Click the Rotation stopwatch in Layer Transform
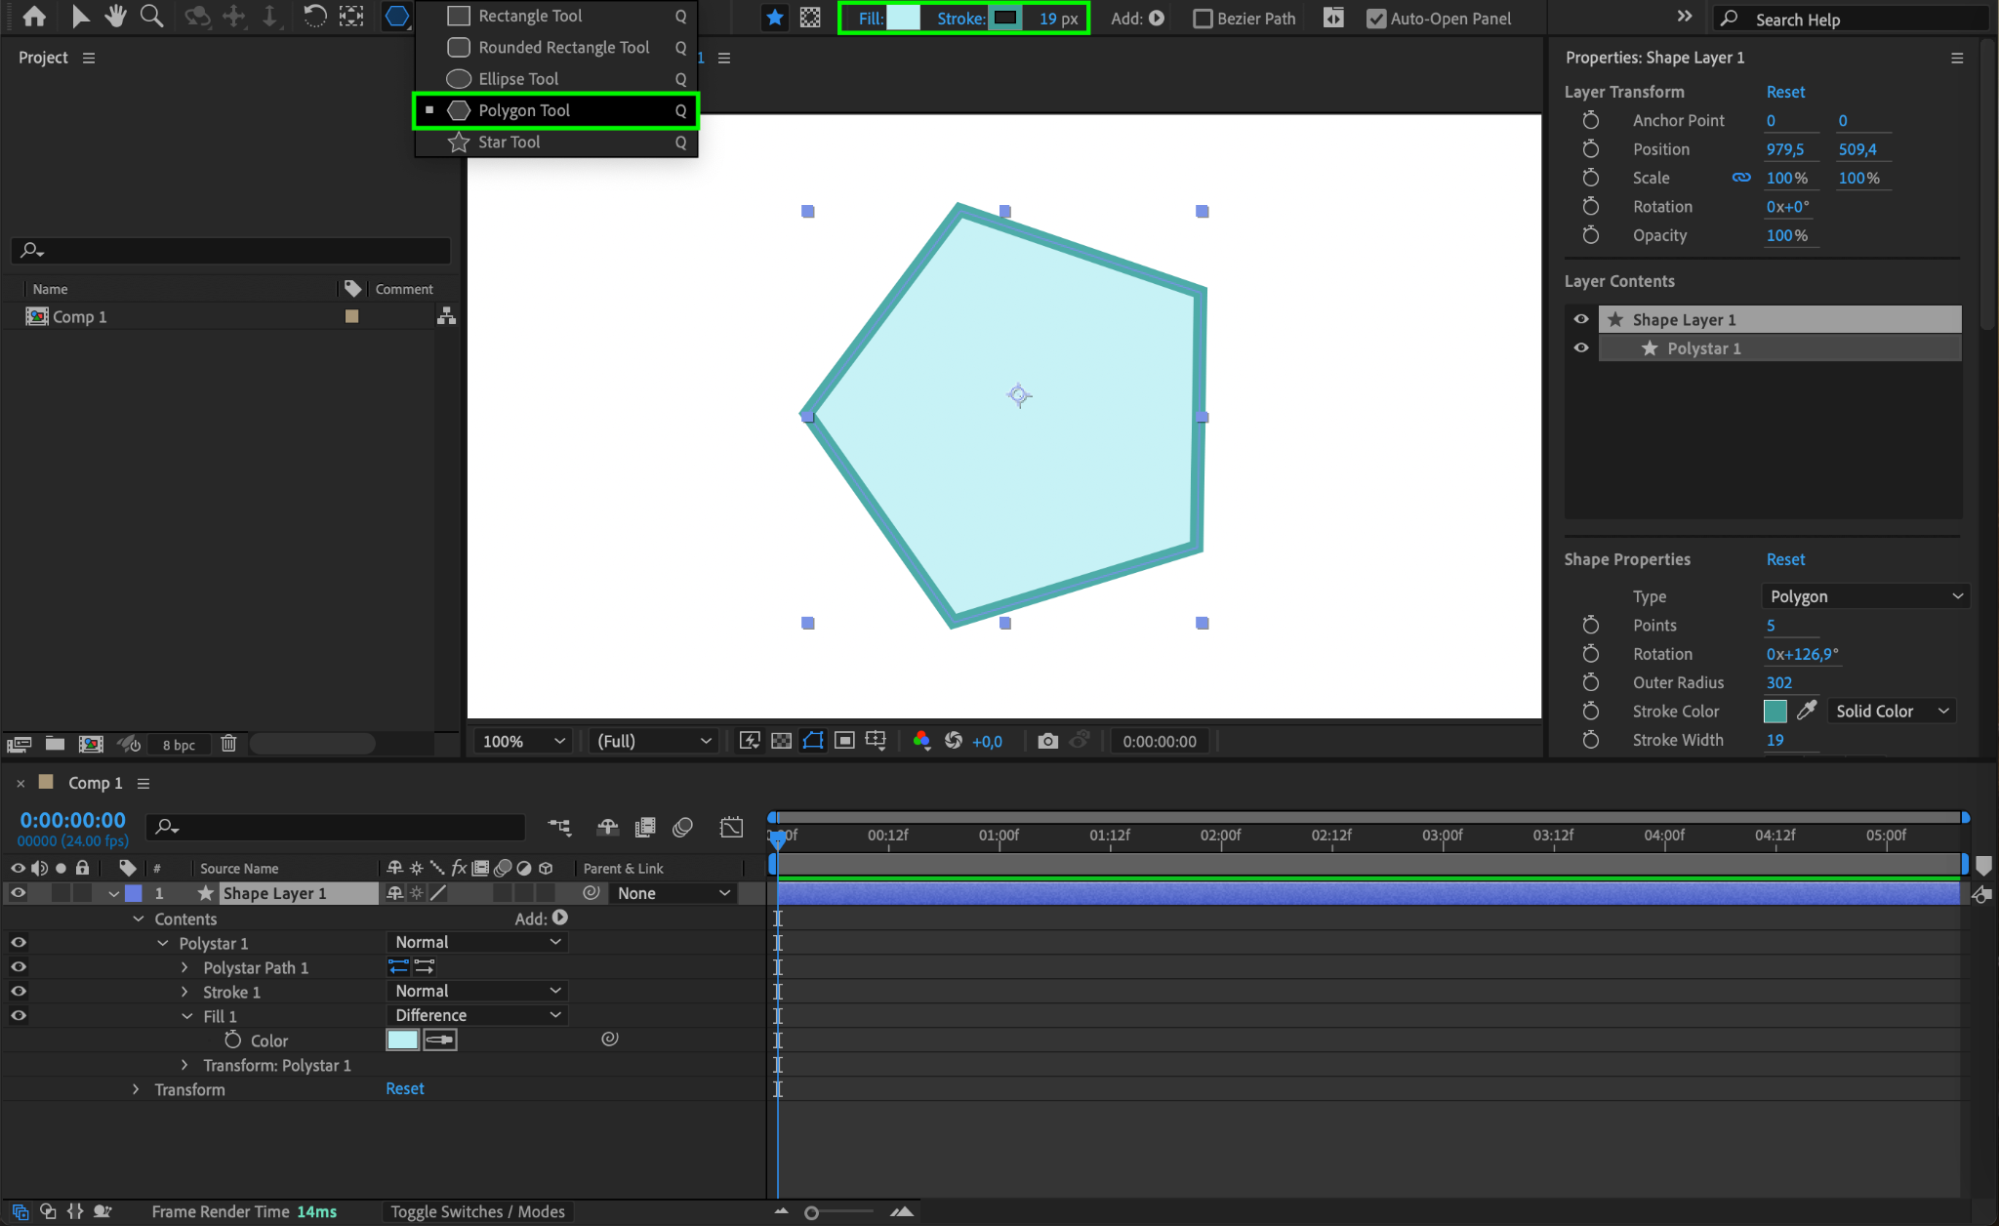The image size is (1999, 1226). point(1590,207)
